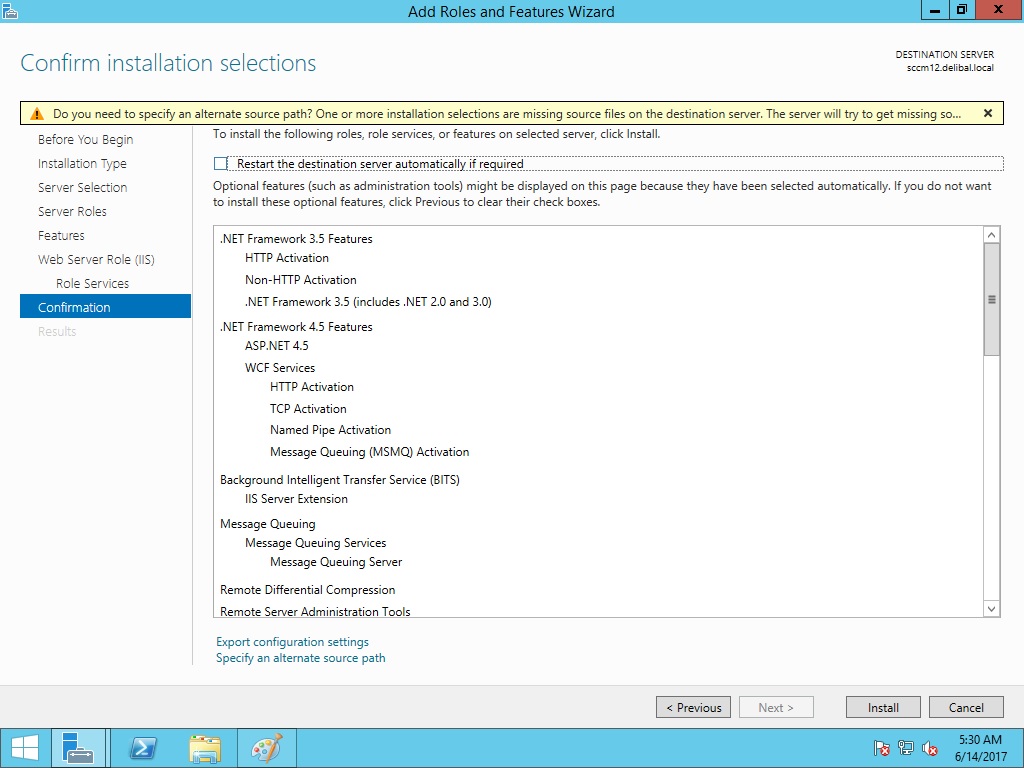
Task: Click the Windows Start button
Action: [x=24, y=748]
